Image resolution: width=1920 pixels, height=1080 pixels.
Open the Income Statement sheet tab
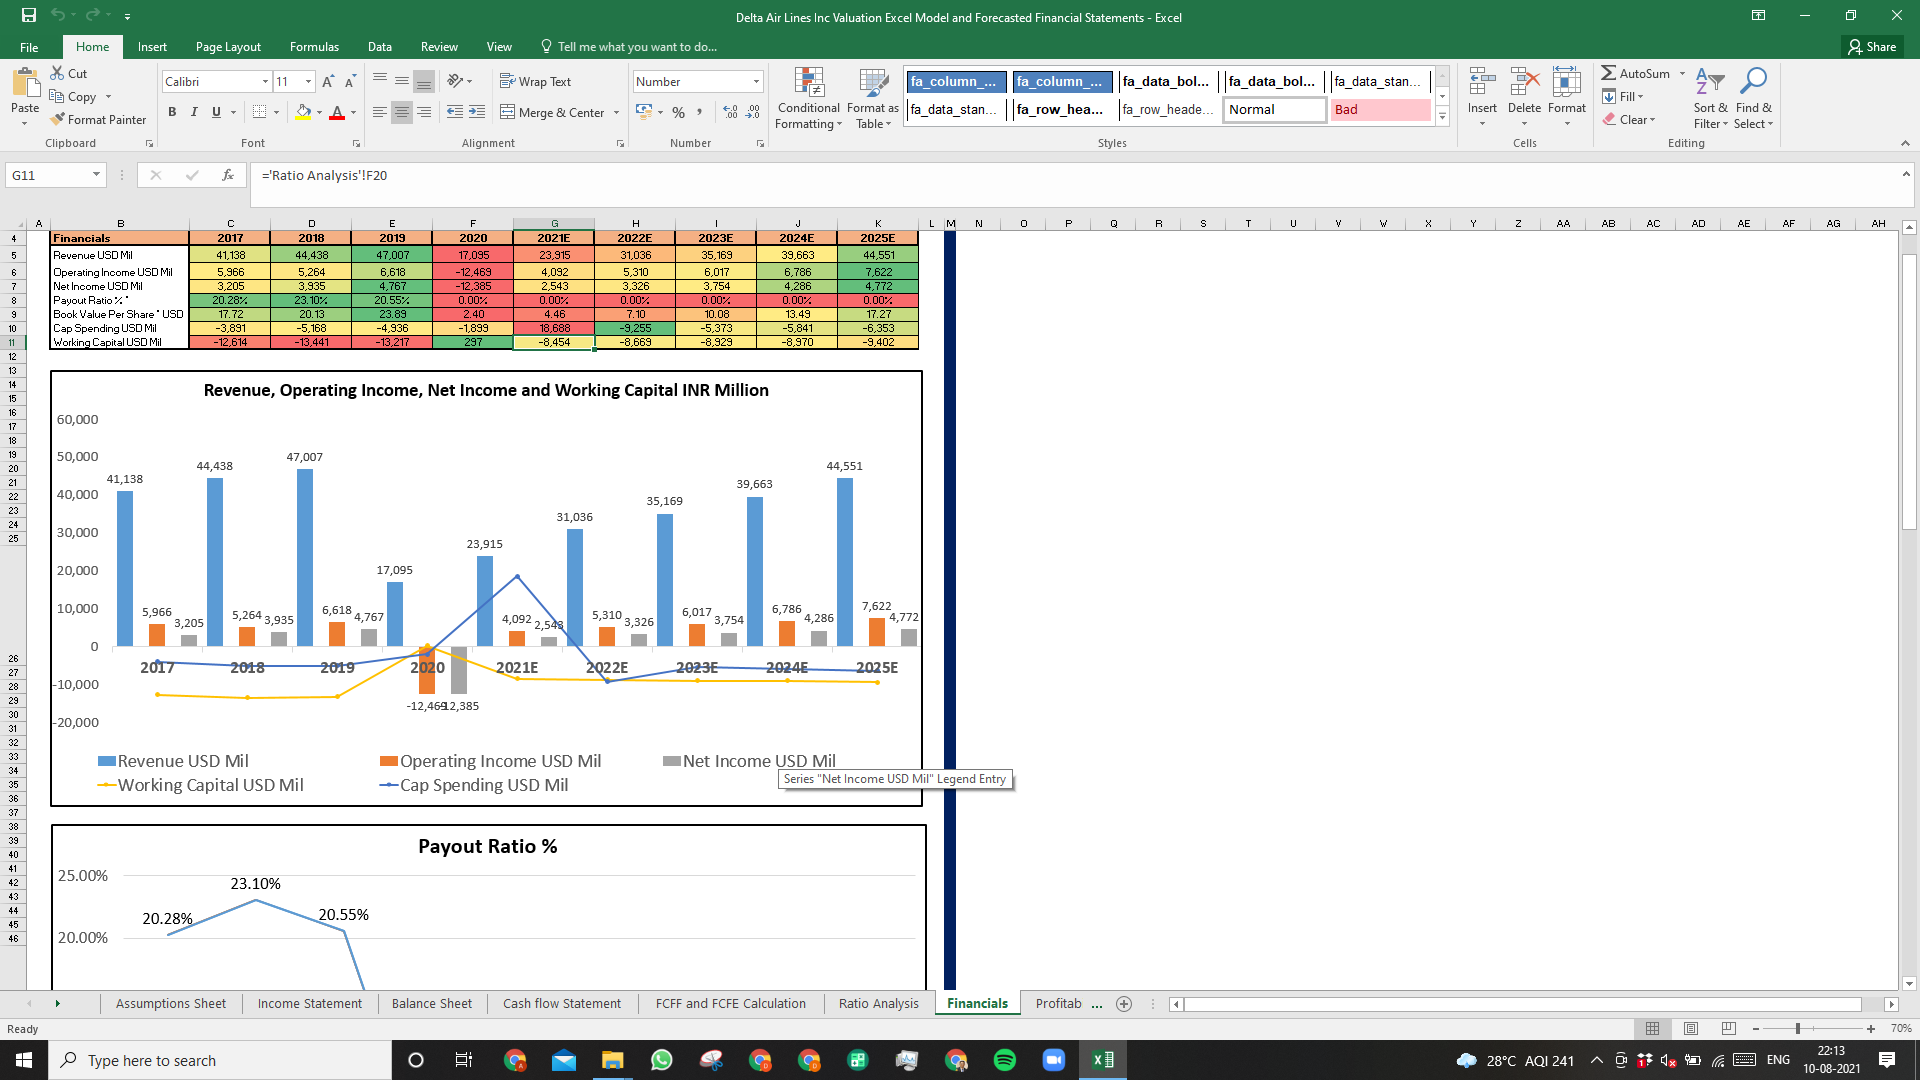tap(310, 1003)
